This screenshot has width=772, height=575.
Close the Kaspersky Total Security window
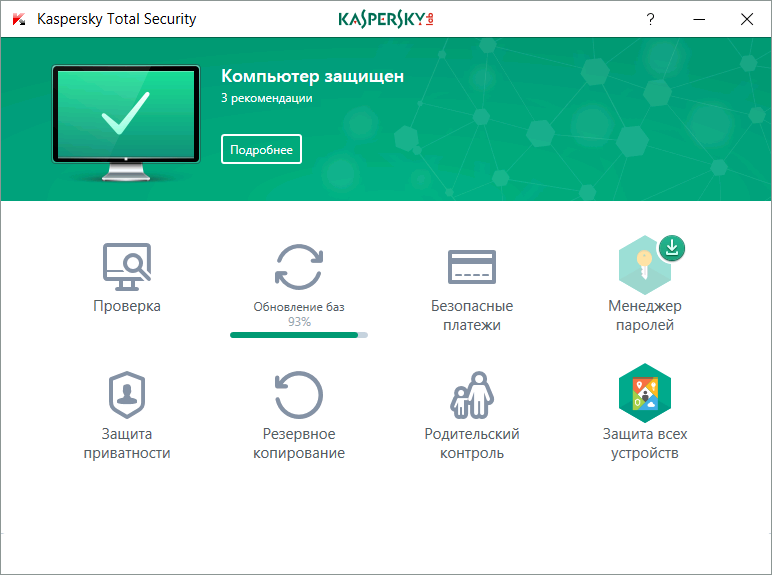[x=747, y=19]
